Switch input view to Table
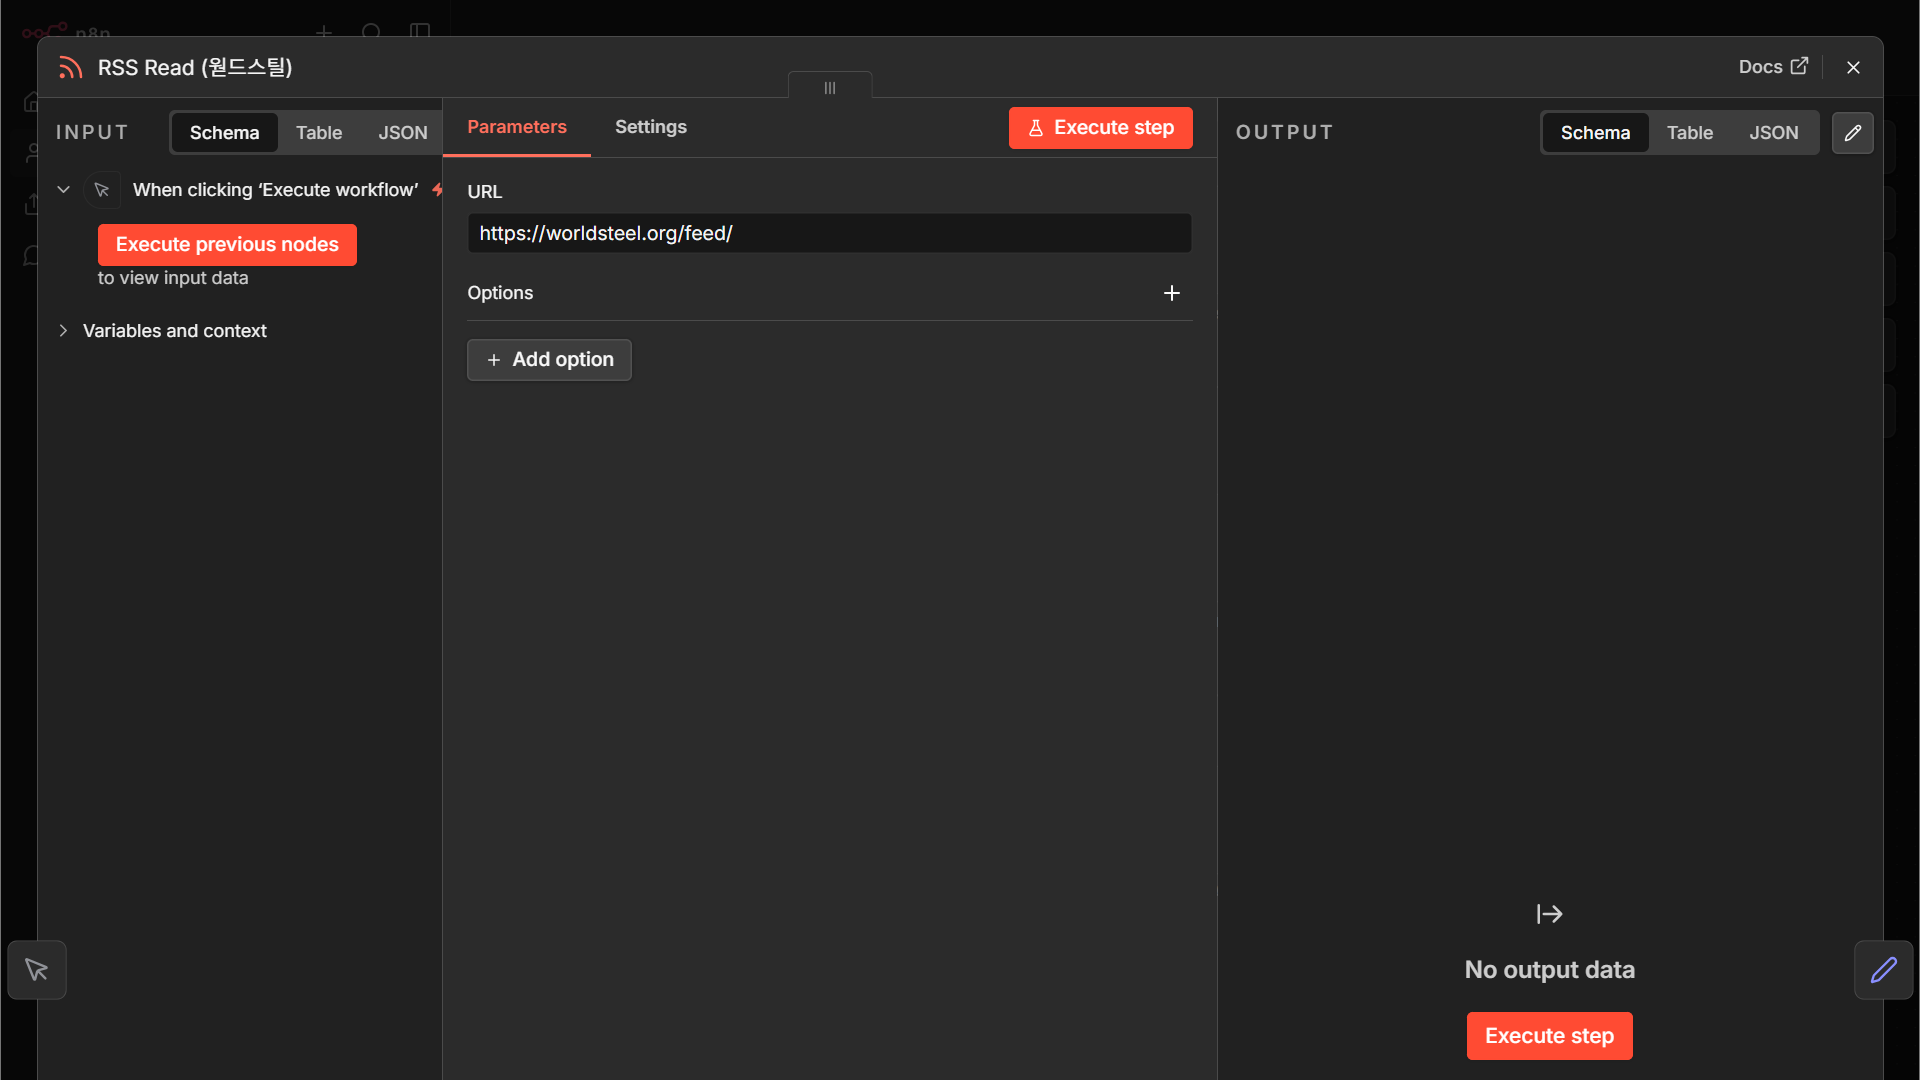1920x1080 pixels. [x=319, y=132]
